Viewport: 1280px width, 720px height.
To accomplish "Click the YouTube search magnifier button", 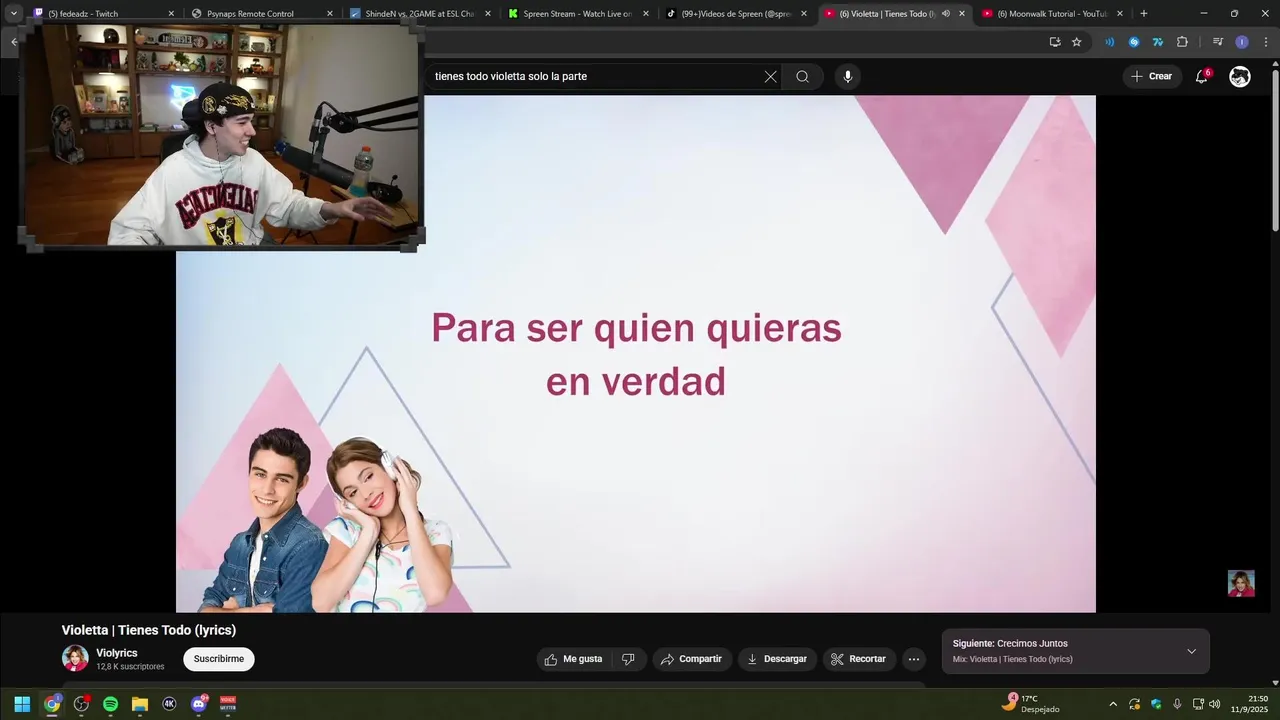I will (802, 76).
